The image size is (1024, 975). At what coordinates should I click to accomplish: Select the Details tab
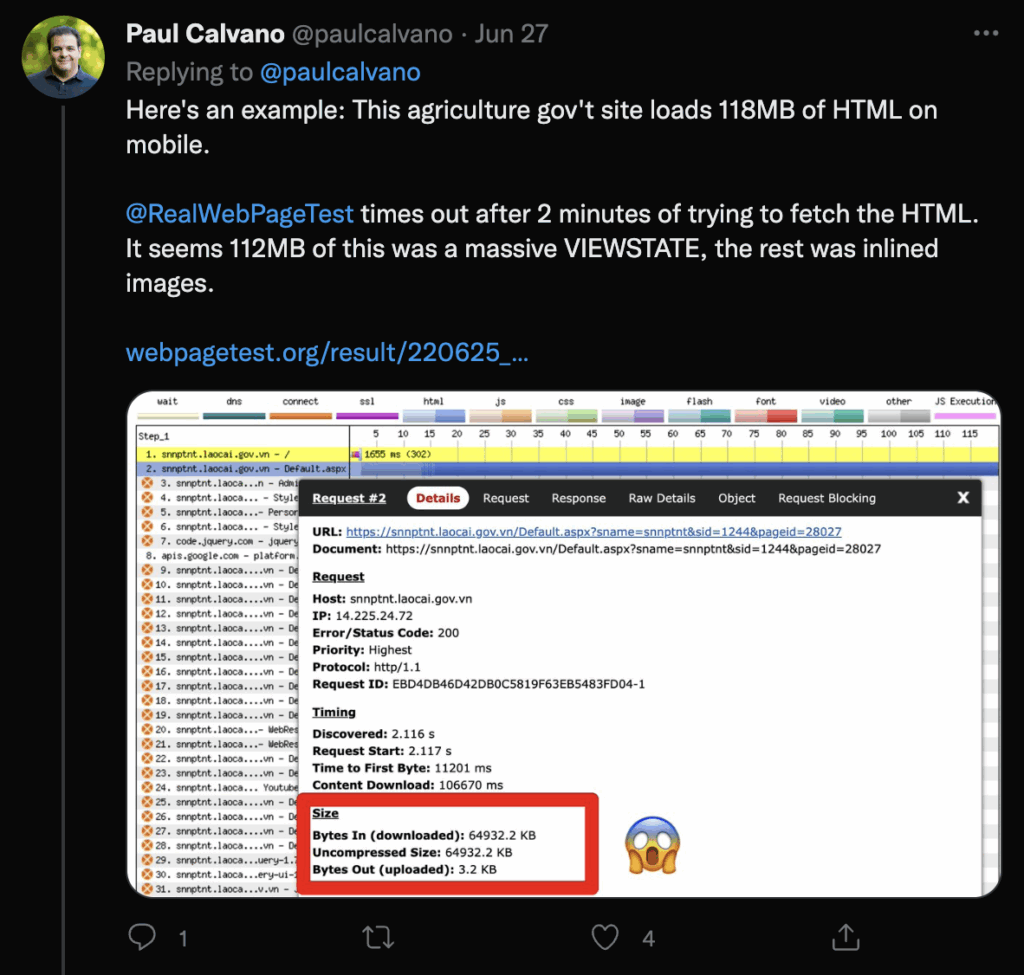coord(438,498)
